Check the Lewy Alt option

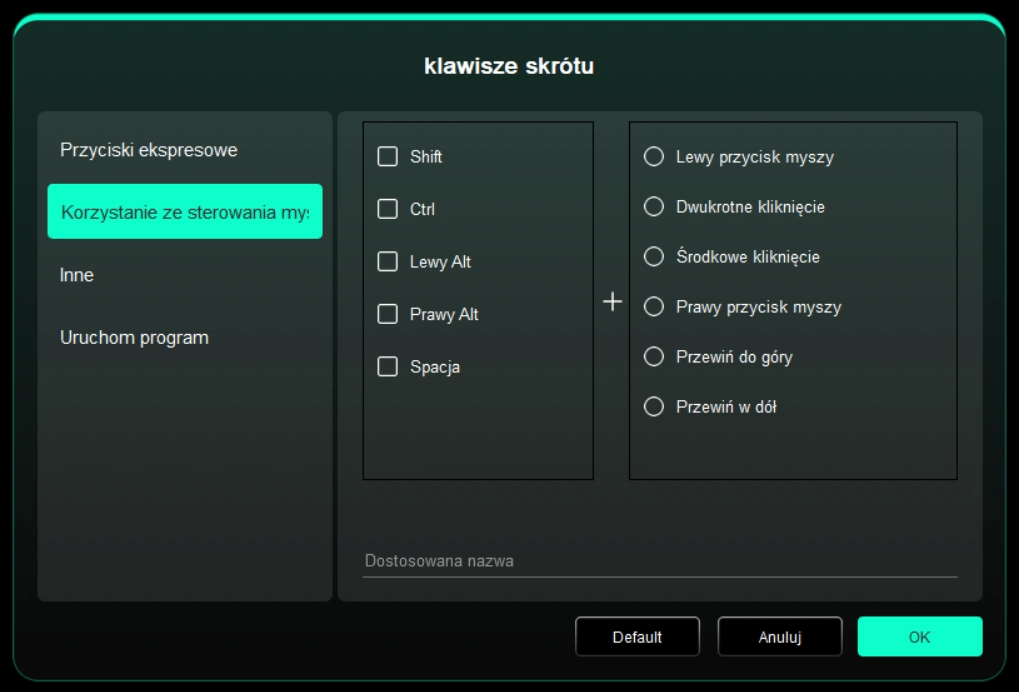pyautogui.click(x=388, y=262)
